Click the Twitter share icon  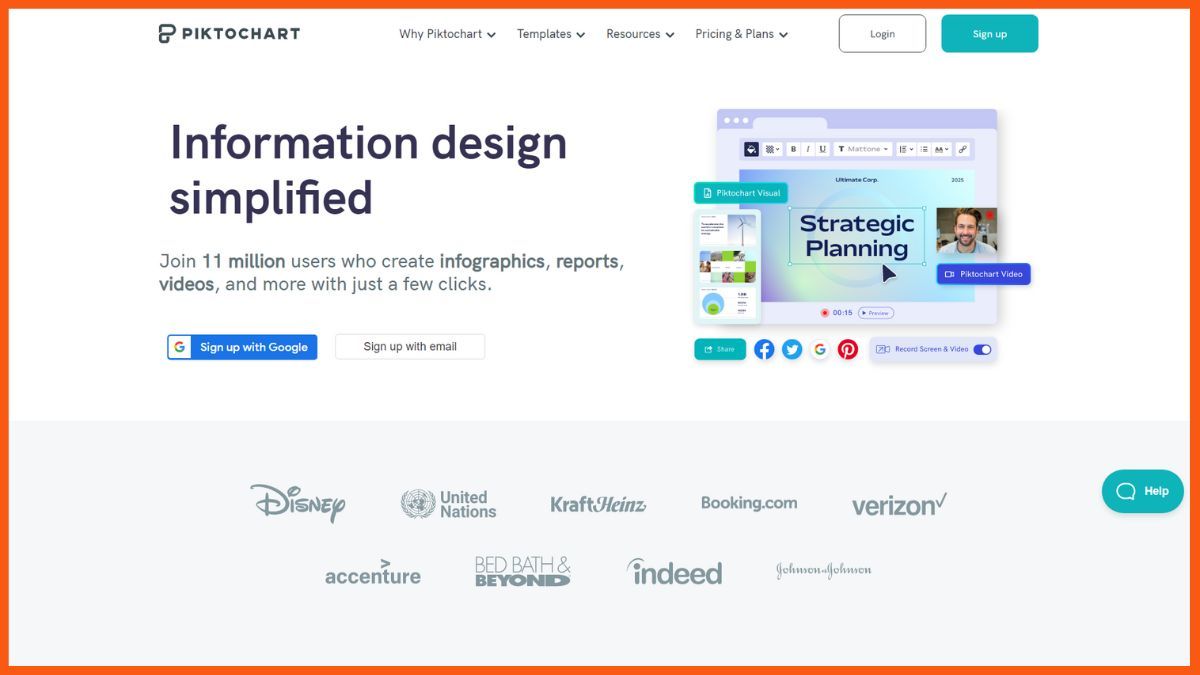(792, 349)
